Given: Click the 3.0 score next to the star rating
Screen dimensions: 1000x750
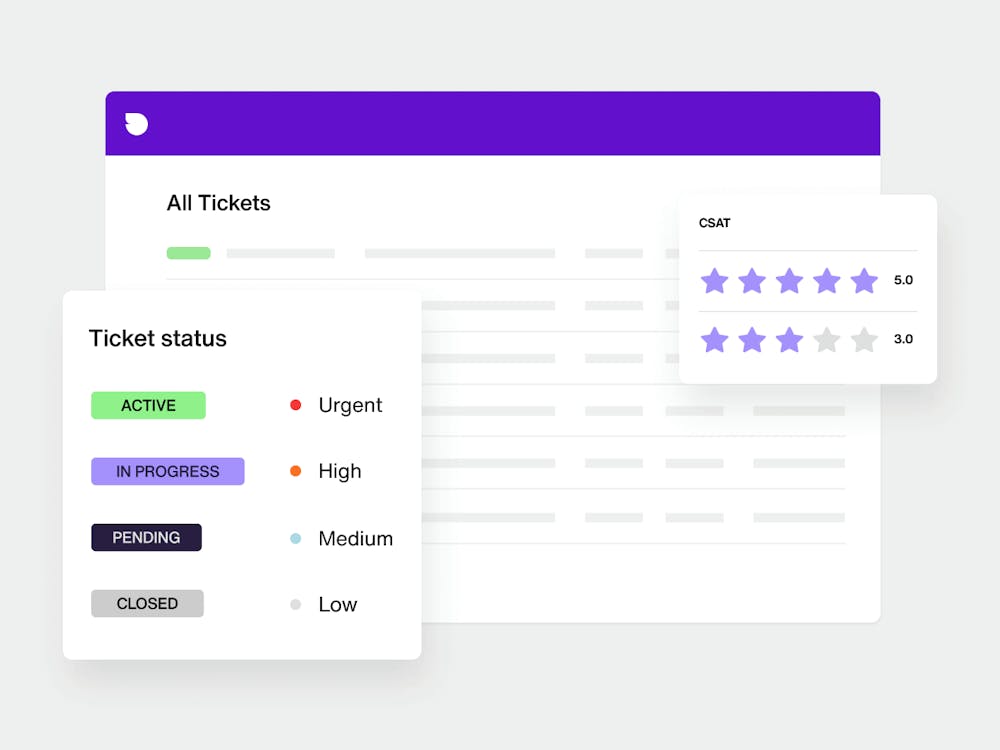Looking at the screenshot, I should 903,340.
